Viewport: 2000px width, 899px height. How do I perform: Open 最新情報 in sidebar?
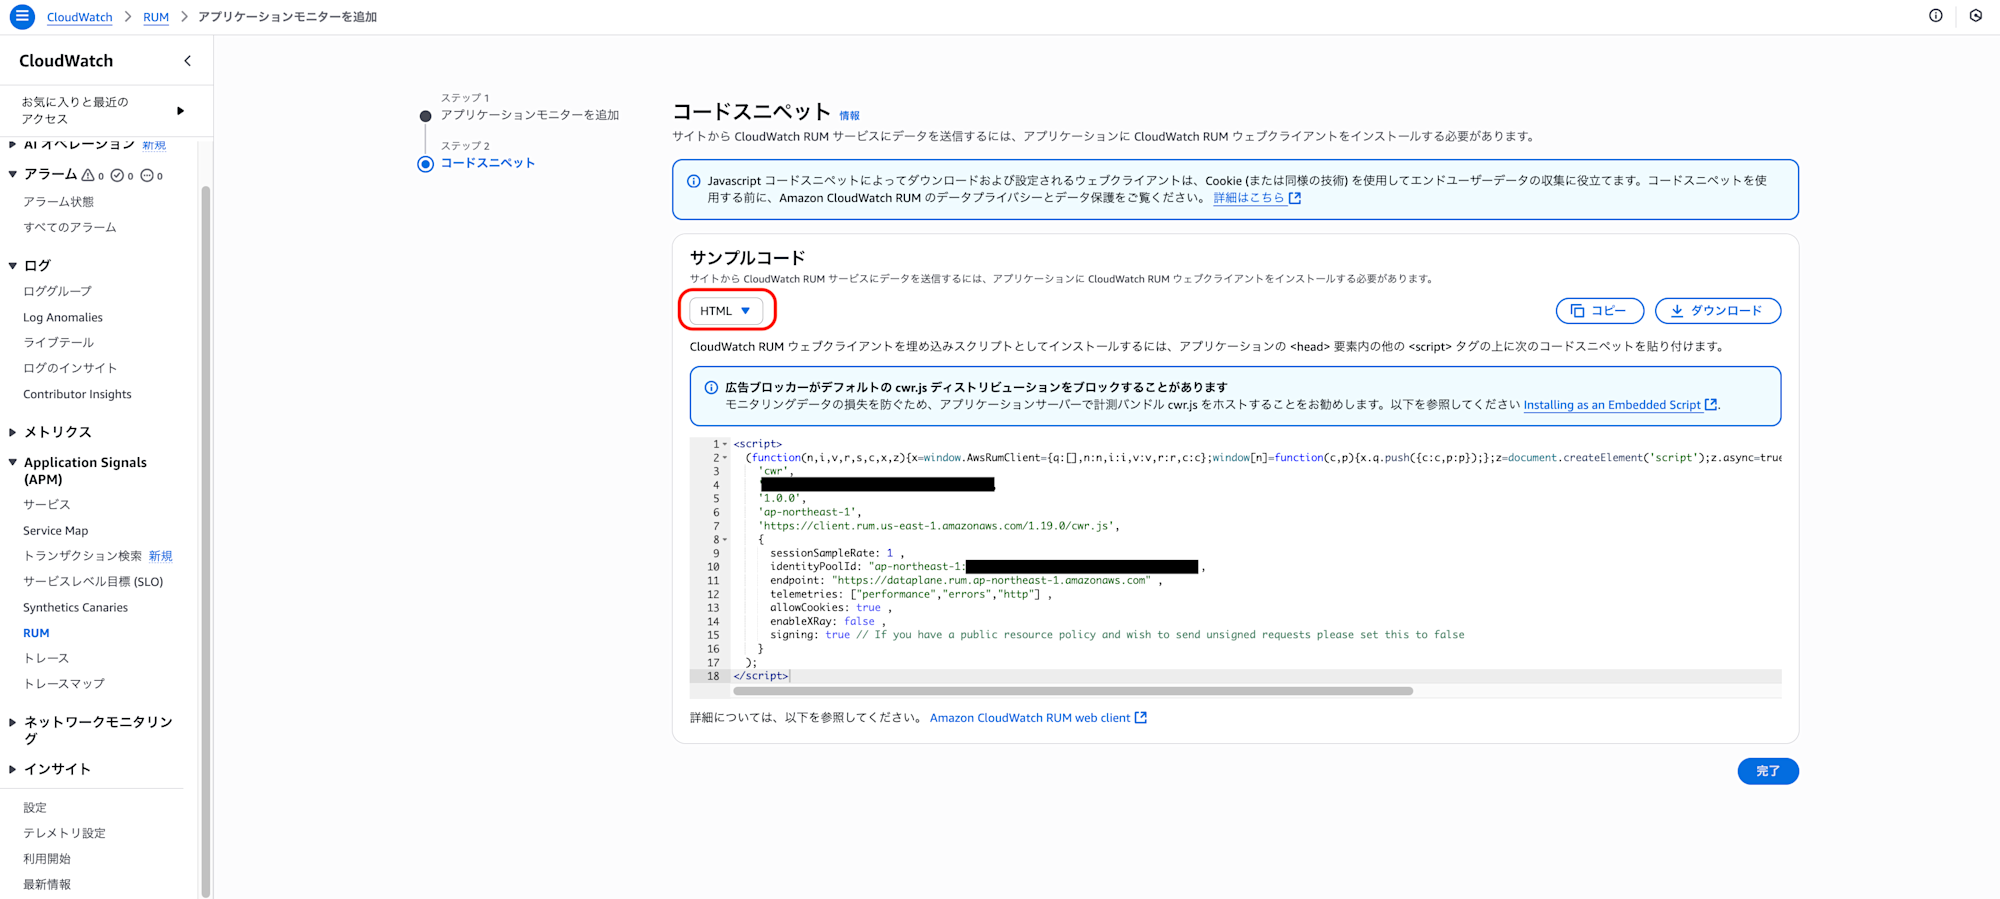coord(47,885)
